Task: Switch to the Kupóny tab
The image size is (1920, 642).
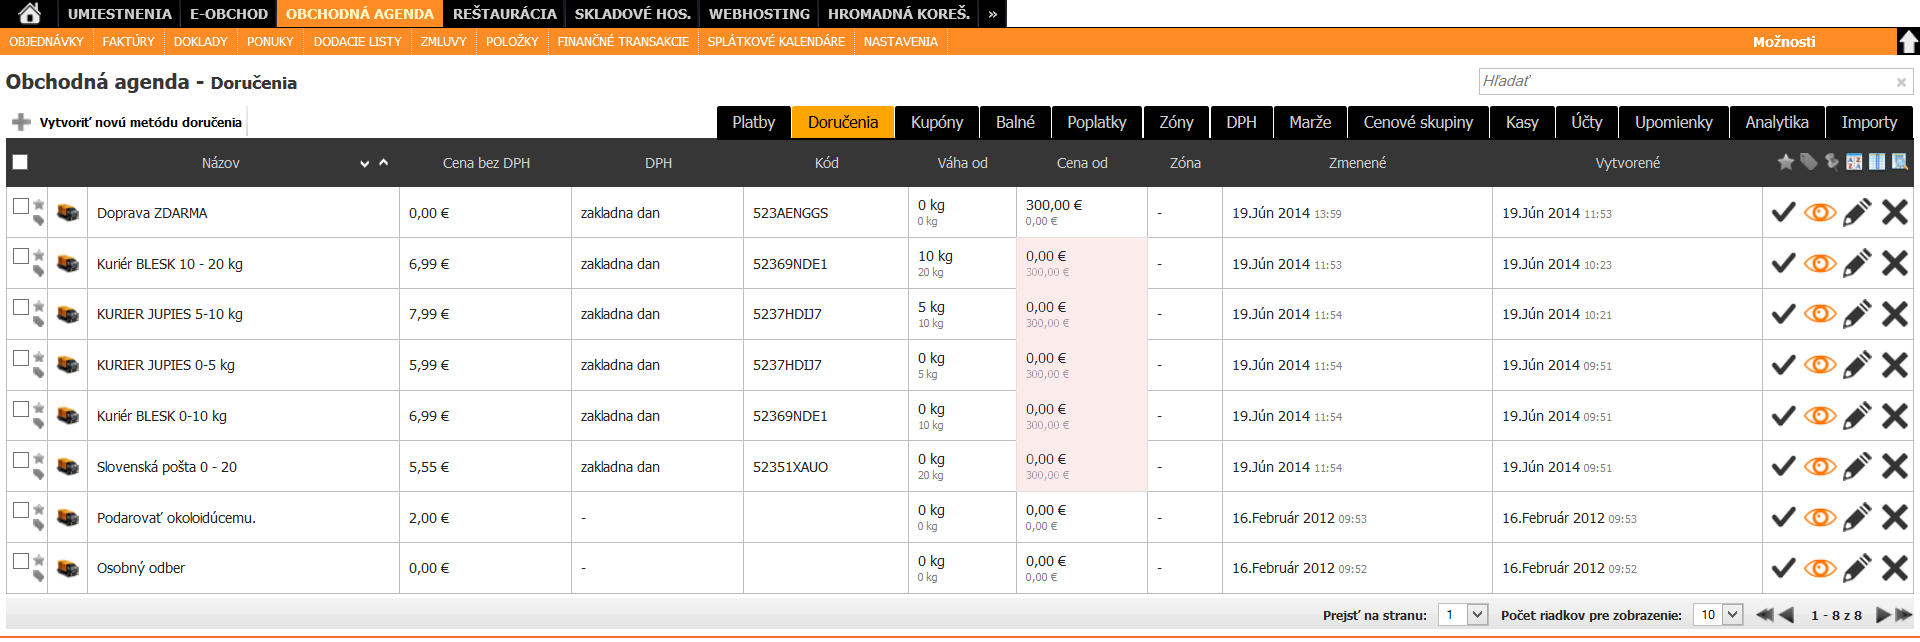Action: click(x=936, y=122)
